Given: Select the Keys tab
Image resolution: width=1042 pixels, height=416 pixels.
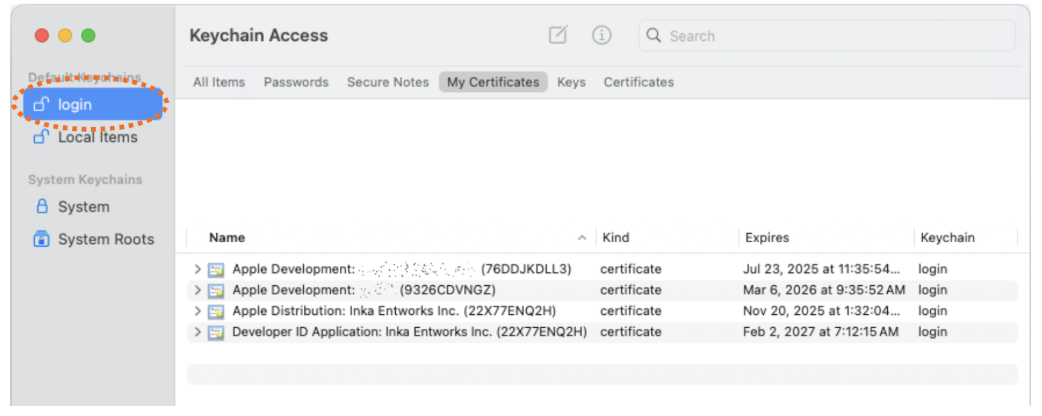Looking at the screenshot, I should tap(571, 82).
